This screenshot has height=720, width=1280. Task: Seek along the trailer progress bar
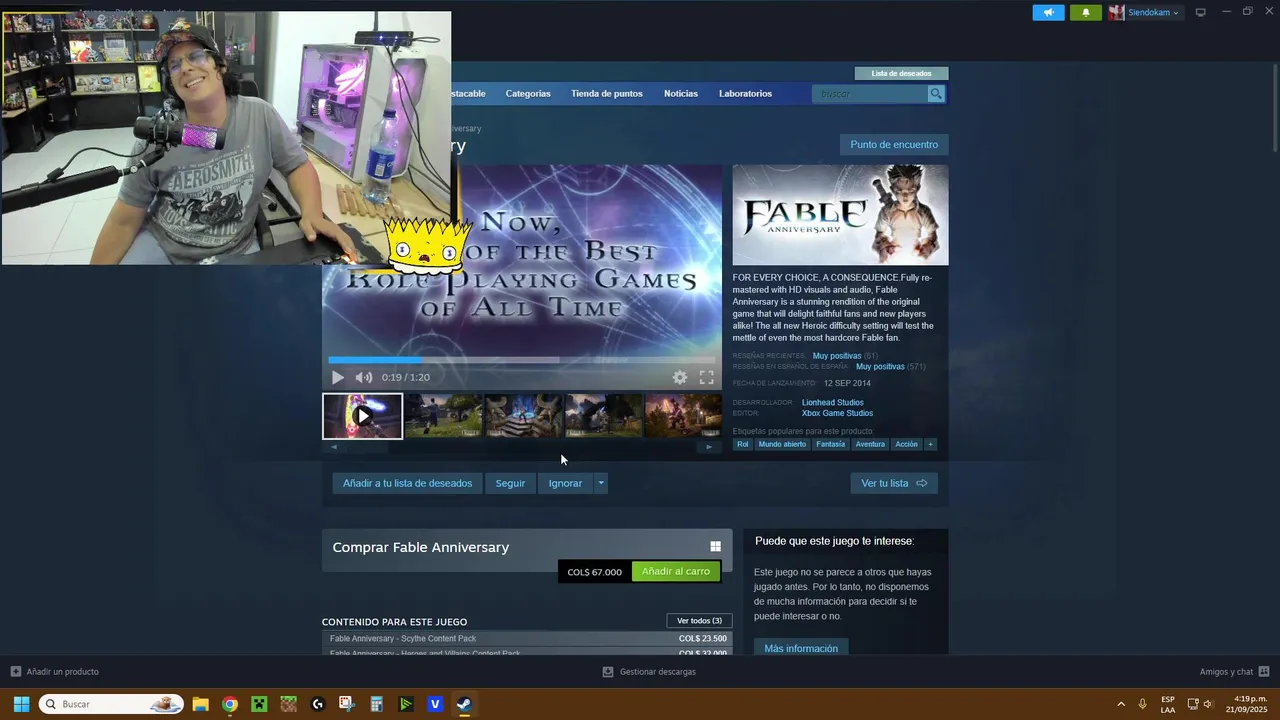tap(522, 360)
